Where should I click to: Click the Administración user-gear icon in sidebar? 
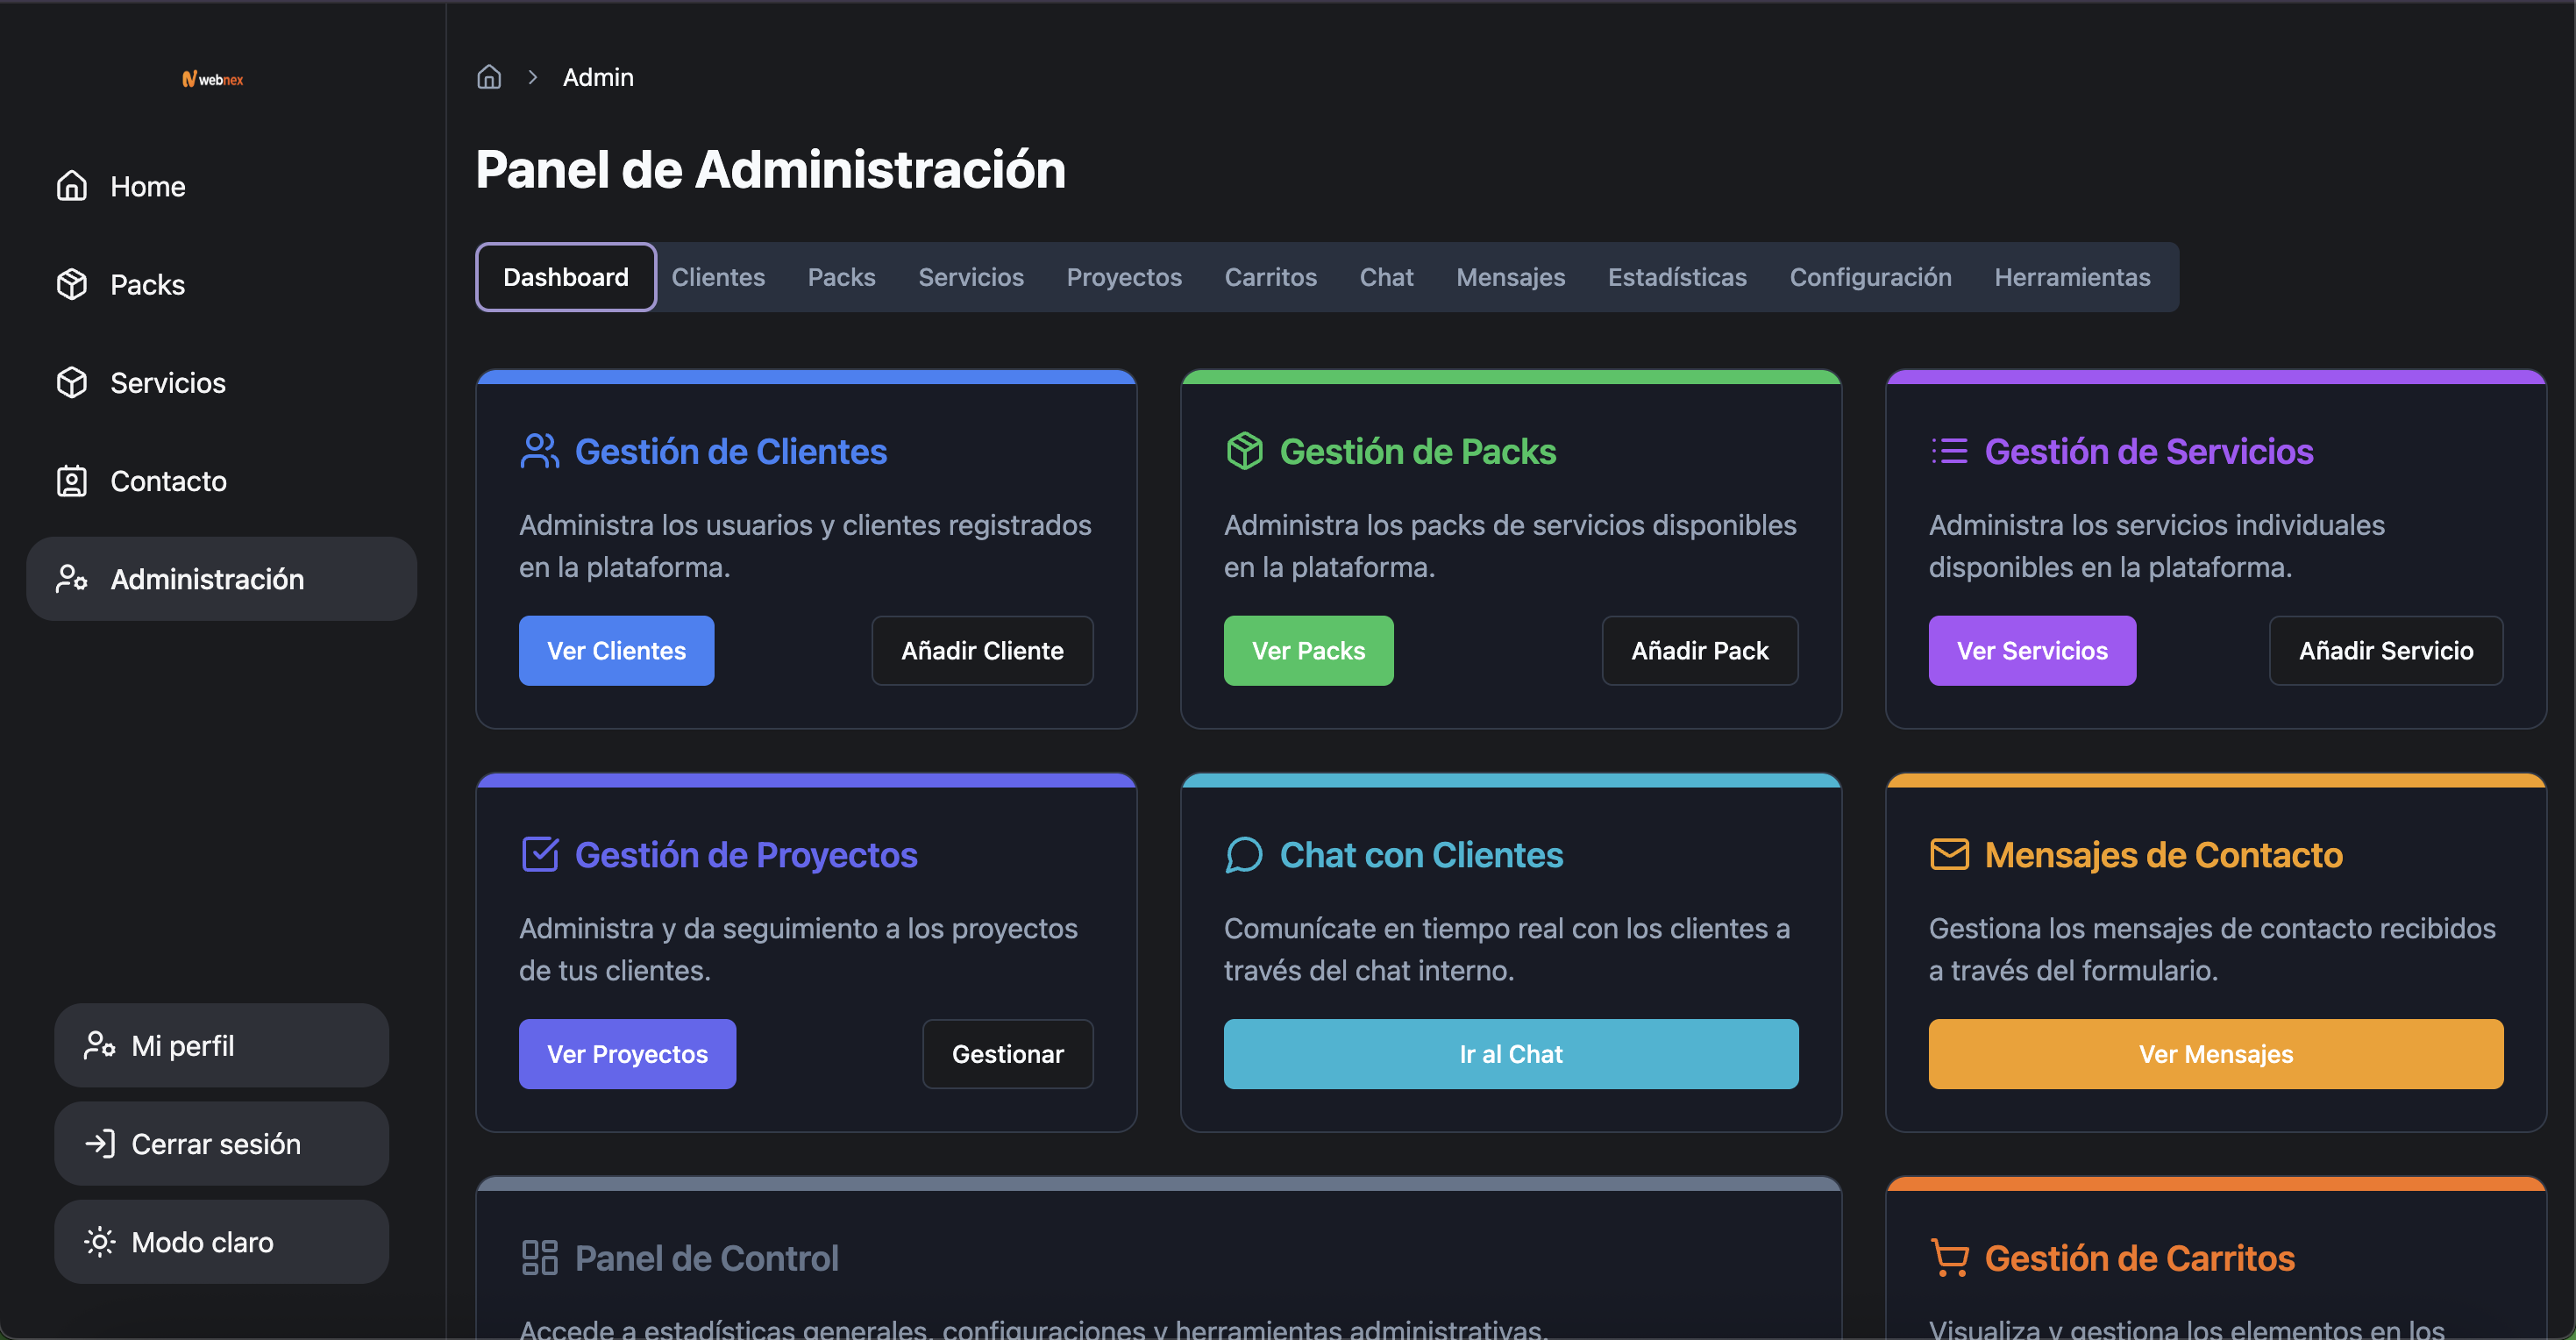pyautogui.click(x=72, y=579)
